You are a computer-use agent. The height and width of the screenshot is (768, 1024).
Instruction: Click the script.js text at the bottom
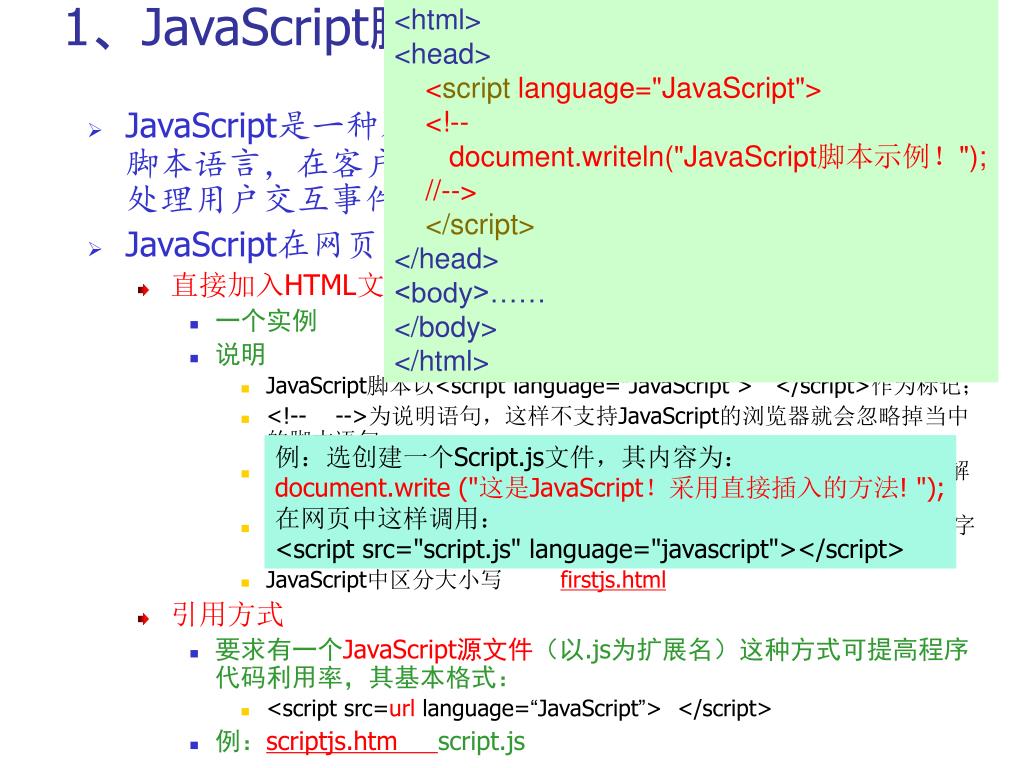pyautogui.click(x=481, y=742)
